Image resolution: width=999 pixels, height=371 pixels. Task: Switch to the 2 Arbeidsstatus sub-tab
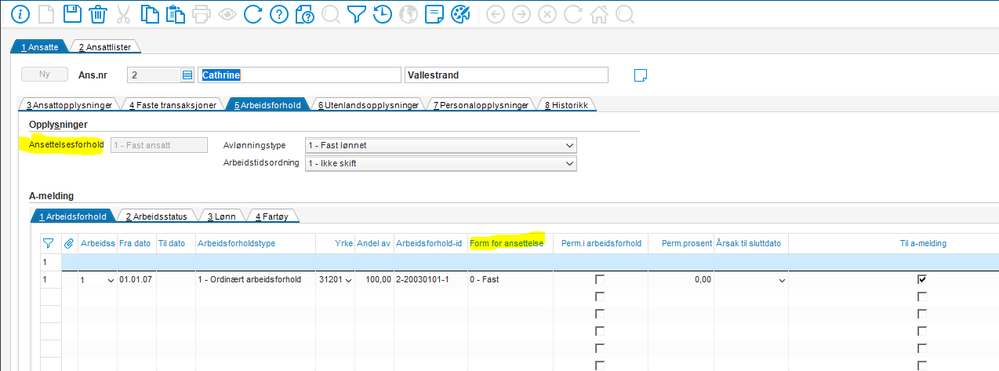coord(156,216)
